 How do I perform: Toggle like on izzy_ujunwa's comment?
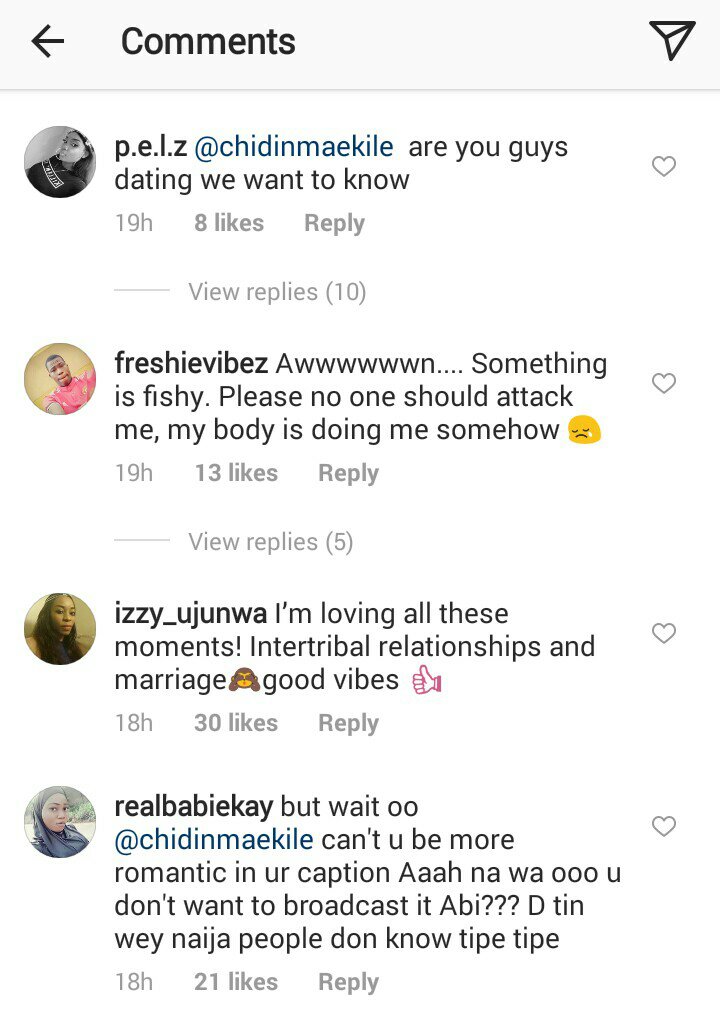click(664, 633)
